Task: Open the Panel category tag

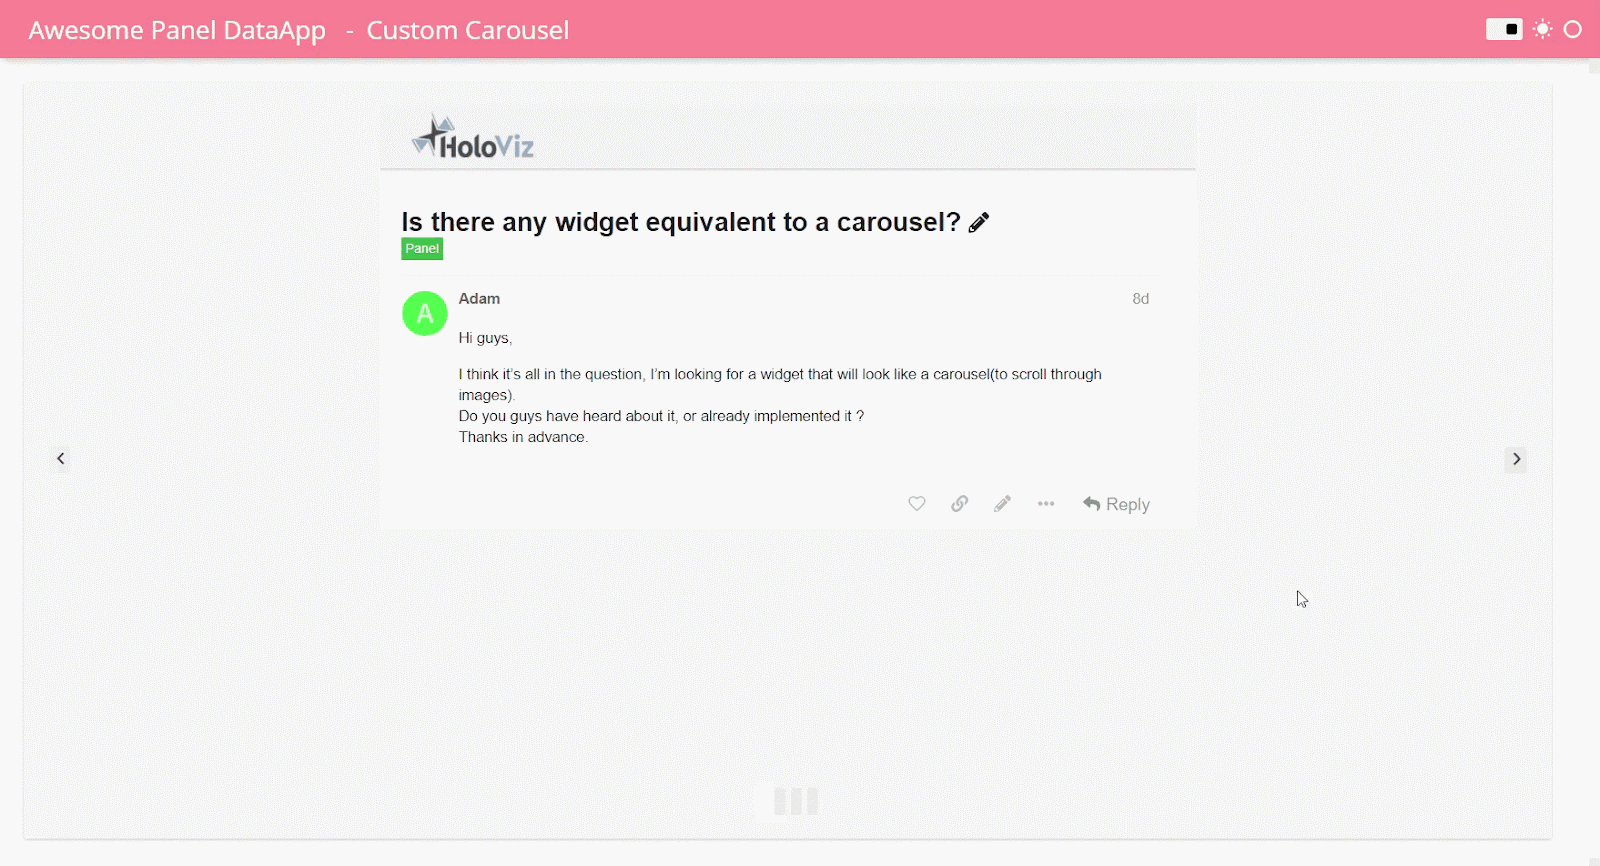Action: coord(422,249)
